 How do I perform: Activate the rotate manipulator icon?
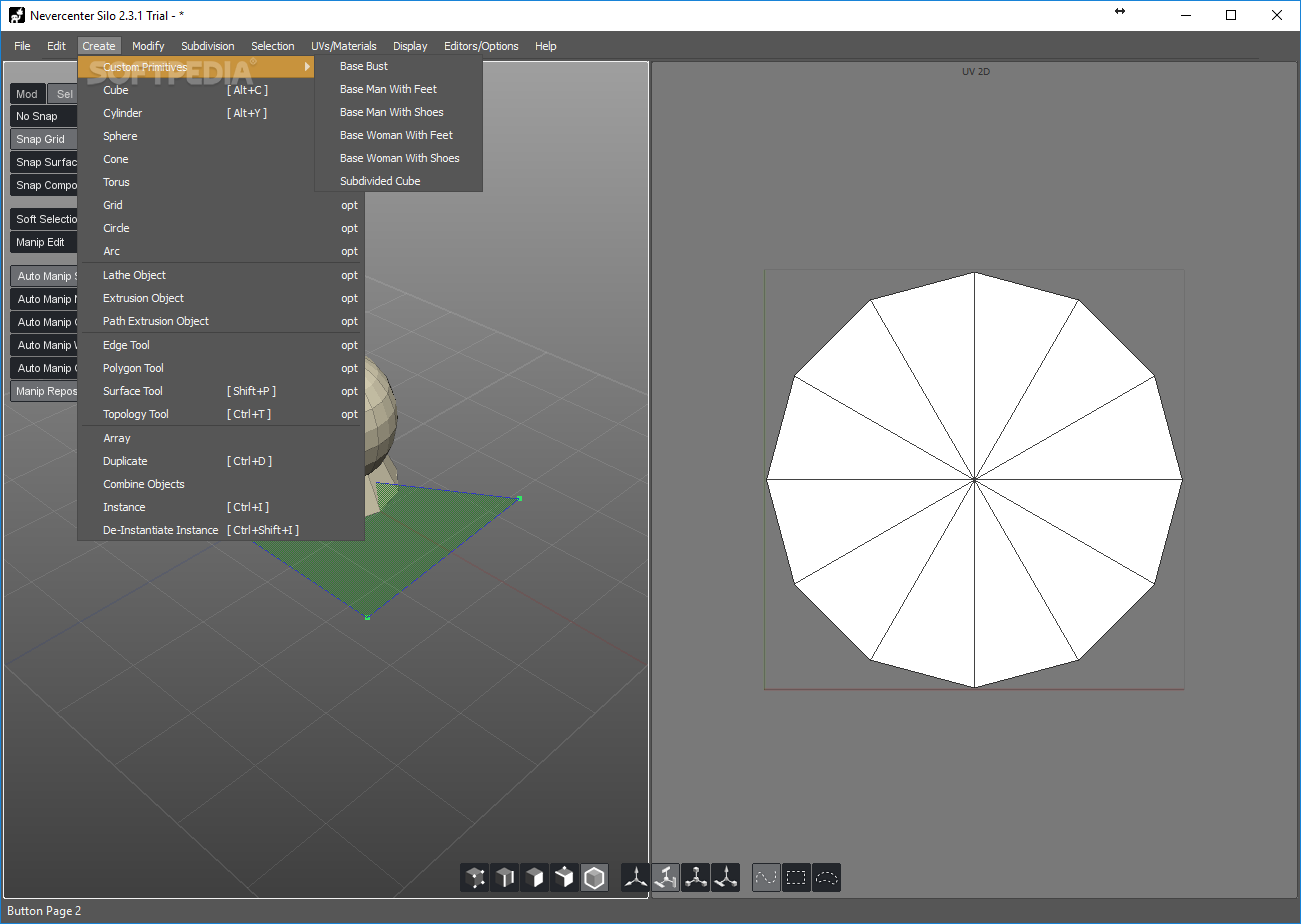[x=666, y=878]
